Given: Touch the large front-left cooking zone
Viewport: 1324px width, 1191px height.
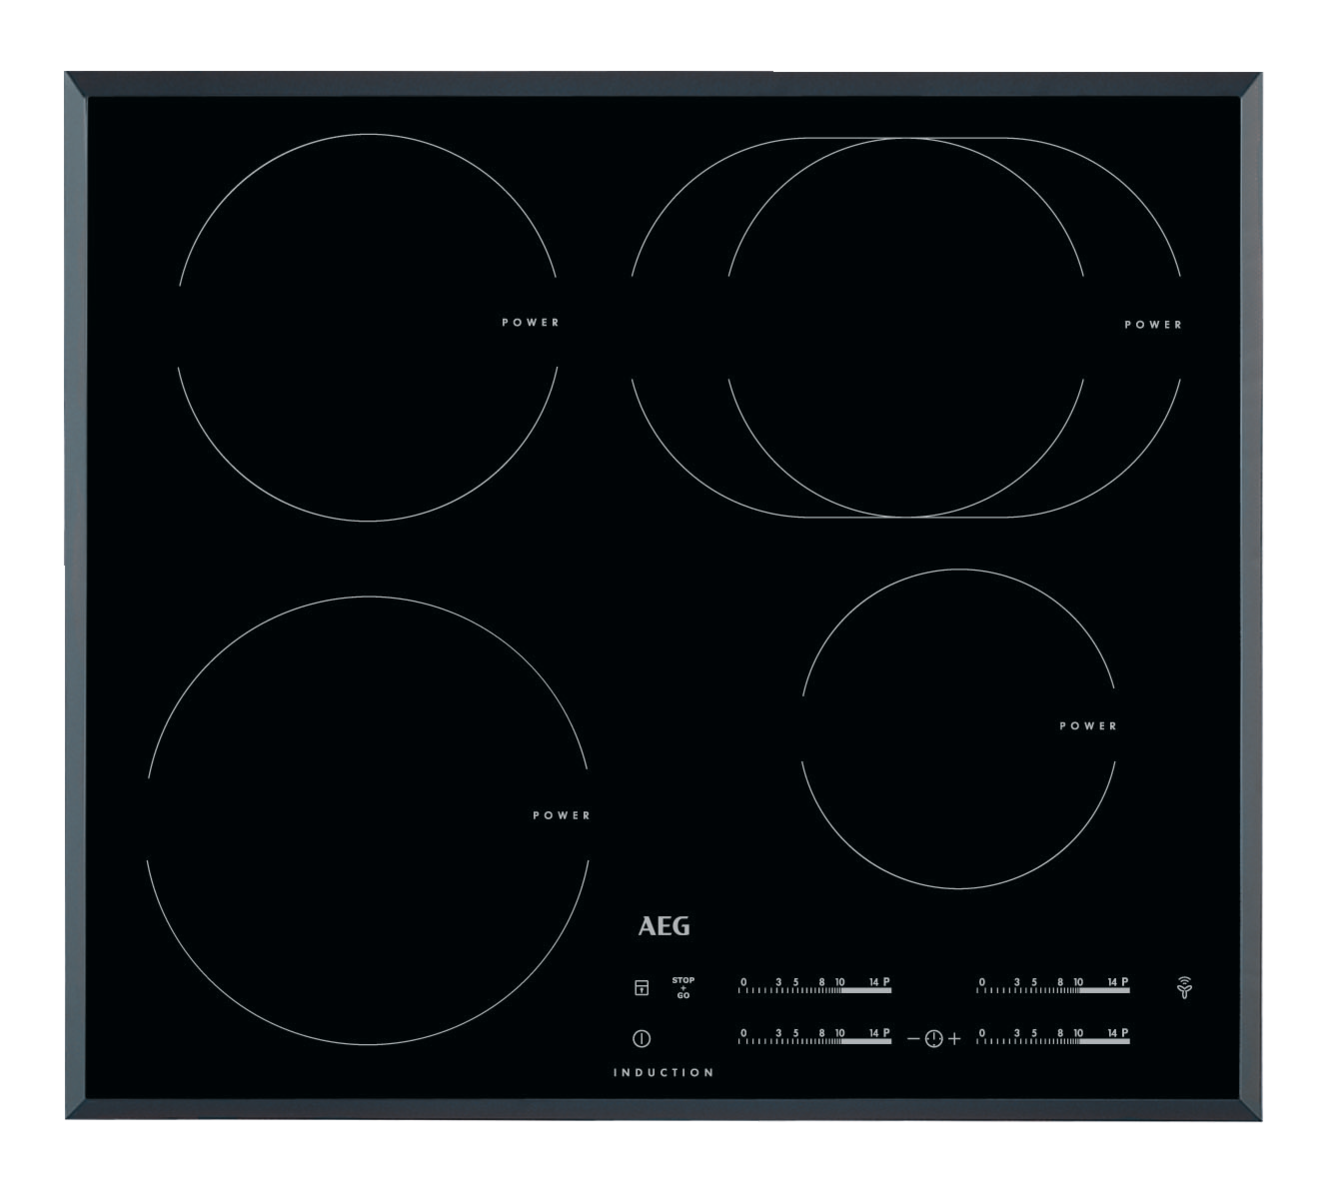Looking at the screenshot, I should [368, 820].
